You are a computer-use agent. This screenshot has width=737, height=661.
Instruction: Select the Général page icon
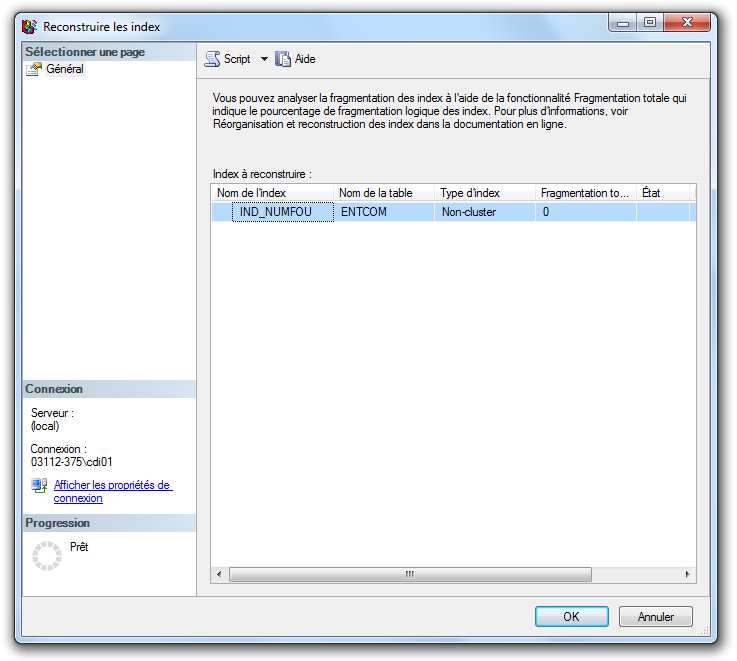click(33, 70)
